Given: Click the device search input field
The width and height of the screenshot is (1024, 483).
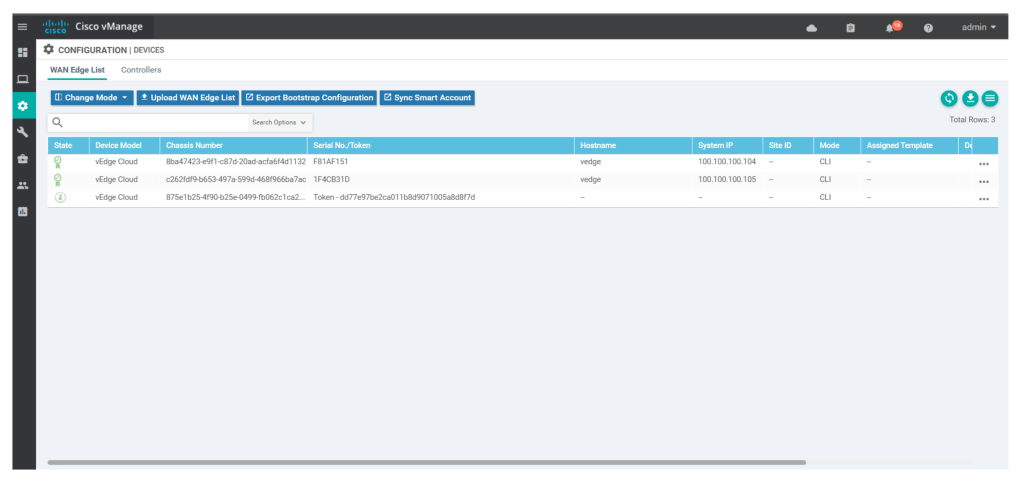Looking at the screenshot, I should [155, 122].
